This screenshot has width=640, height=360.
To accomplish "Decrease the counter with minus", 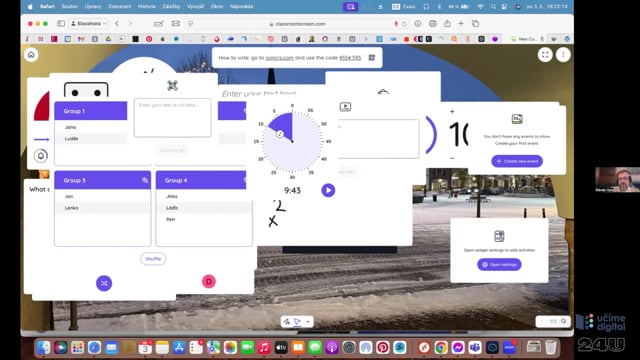I will pyautogui.click(x=452, y=158).
